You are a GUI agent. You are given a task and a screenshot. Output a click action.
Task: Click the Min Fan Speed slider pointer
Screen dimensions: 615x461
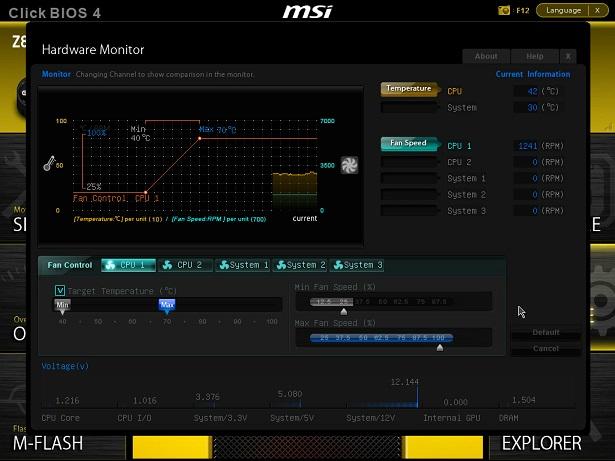pyautogui.click(x=344, y=312)
